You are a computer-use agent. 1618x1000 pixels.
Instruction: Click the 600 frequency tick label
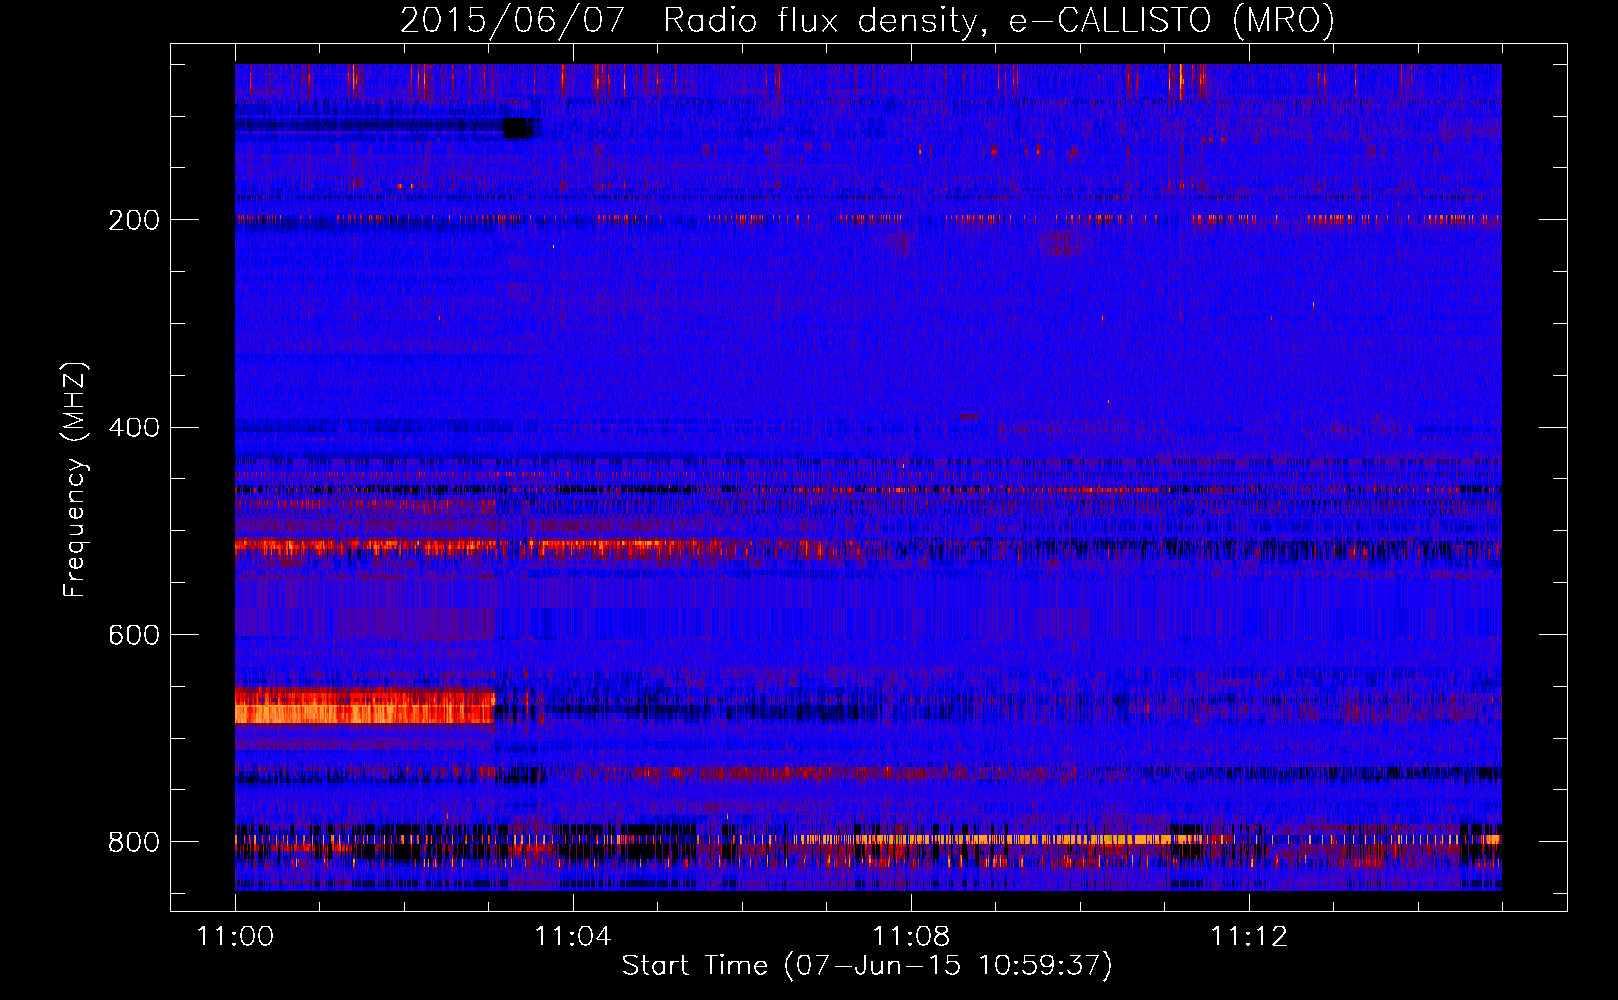(134, 635)
